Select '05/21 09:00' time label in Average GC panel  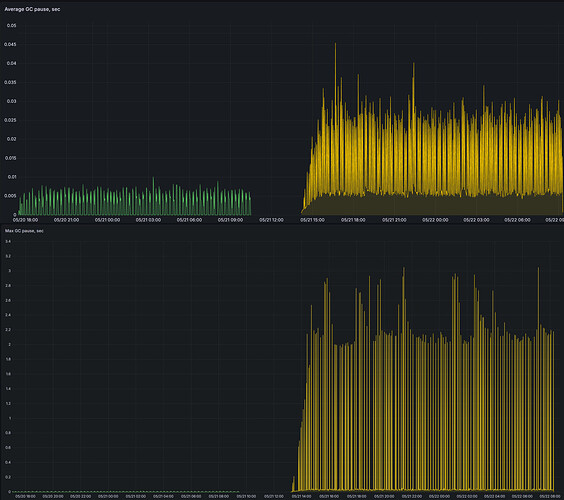tap(230, 220)
